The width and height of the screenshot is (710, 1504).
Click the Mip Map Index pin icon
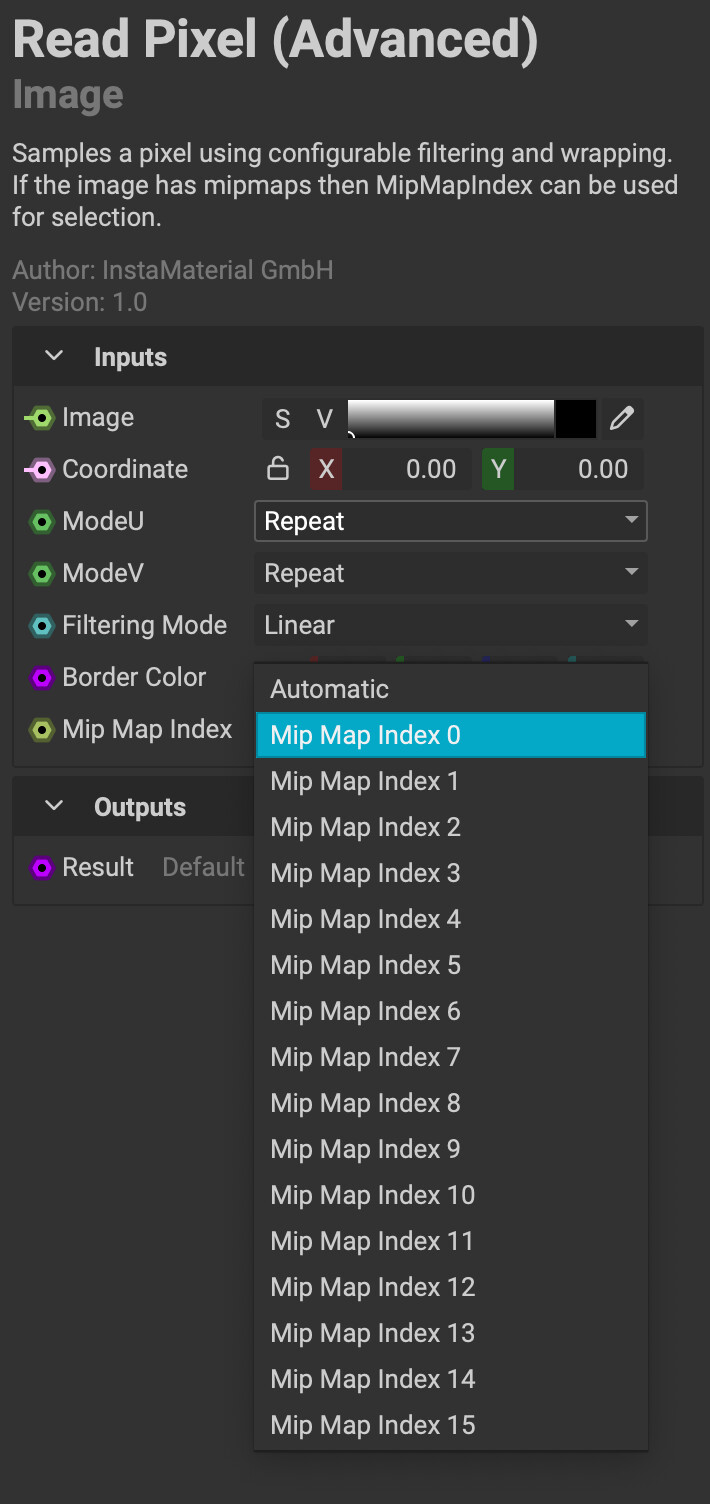41,730
